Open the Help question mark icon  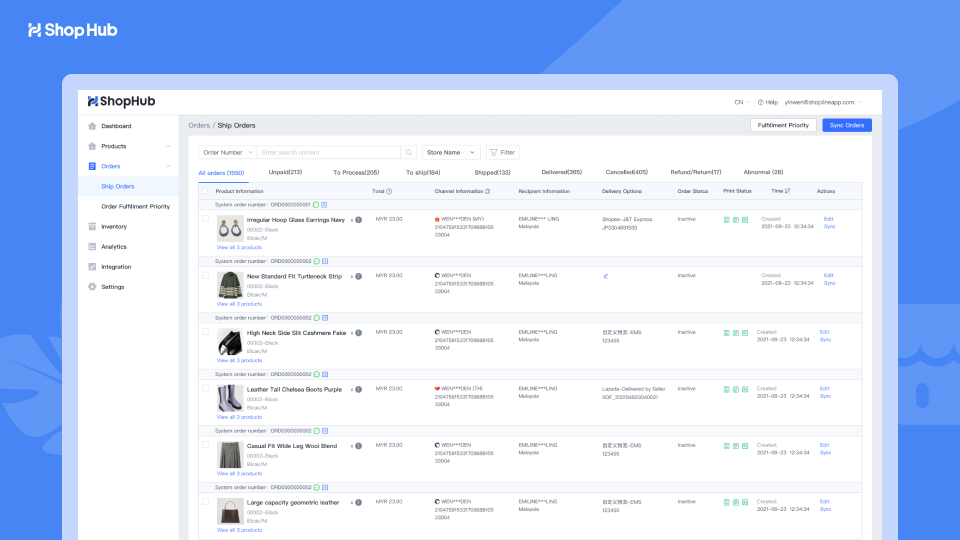761,102
